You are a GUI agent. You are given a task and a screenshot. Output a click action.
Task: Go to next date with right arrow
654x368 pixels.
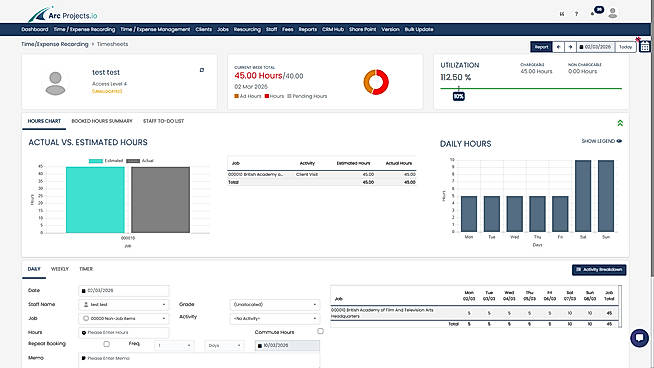click(x=570, y=47)
